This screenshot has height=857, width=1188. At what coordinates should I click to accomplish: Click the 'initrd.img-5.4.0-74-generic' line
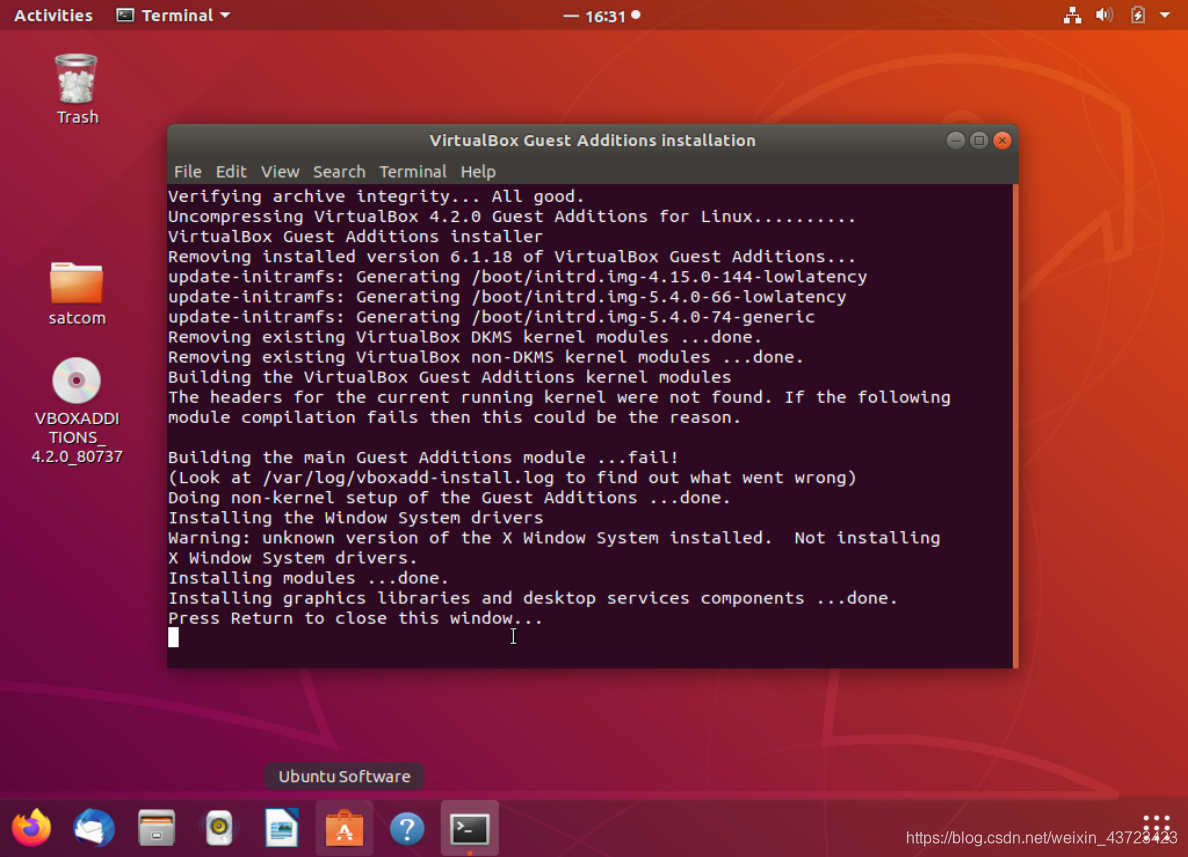point(491,317)
